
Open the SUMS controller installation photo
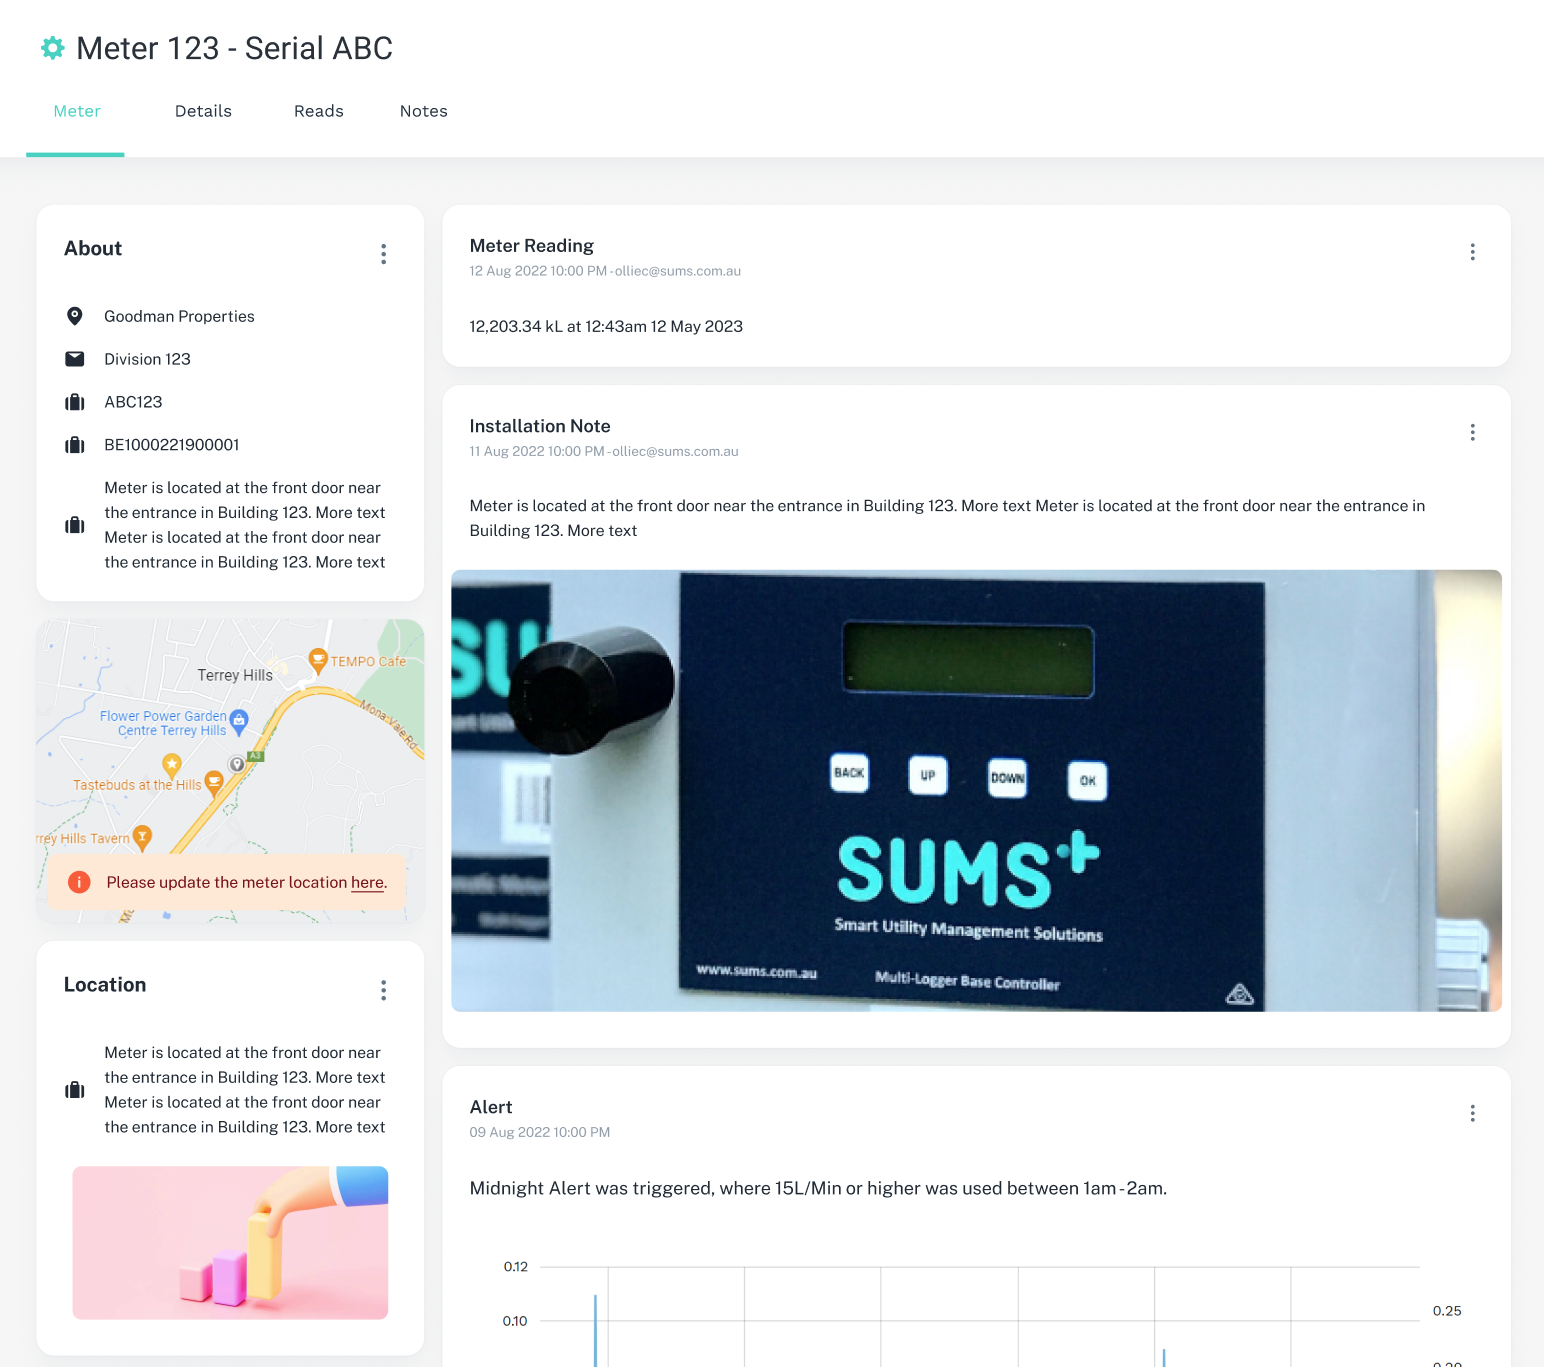976,791
